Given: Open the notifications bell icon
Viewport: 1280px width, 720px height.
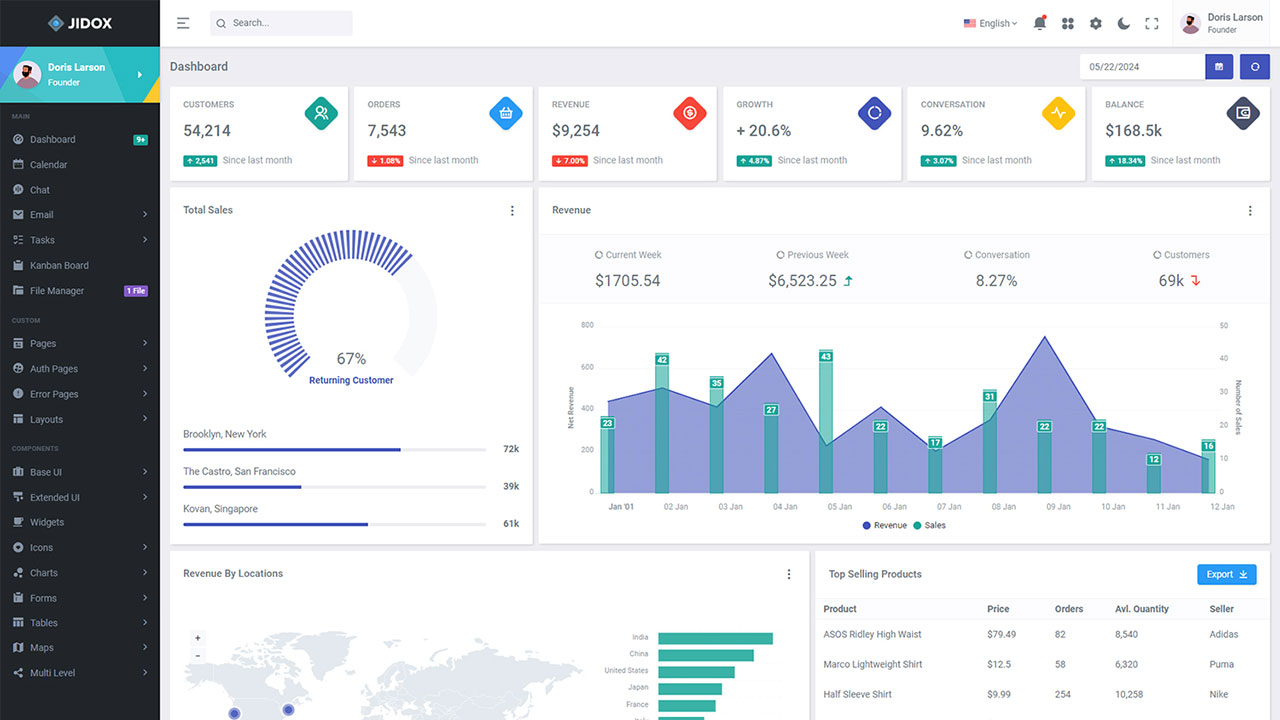Looking at the screenshot, I should (x=1040, y=22).
